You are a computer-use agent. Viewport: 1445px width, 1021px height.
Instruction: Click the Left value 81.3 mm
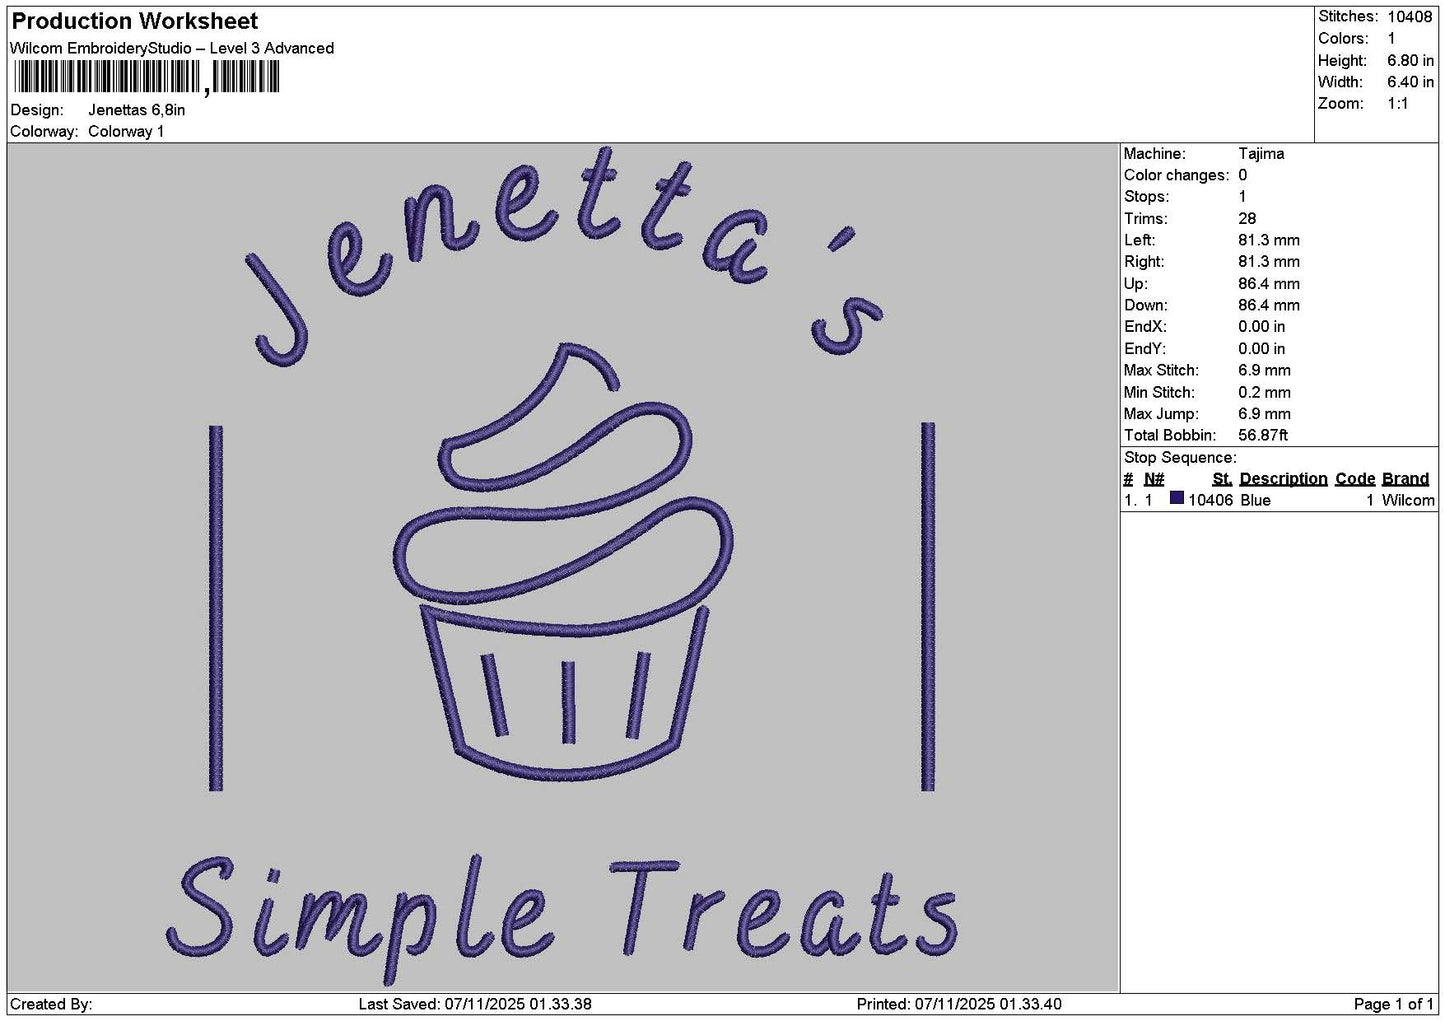1269,240
